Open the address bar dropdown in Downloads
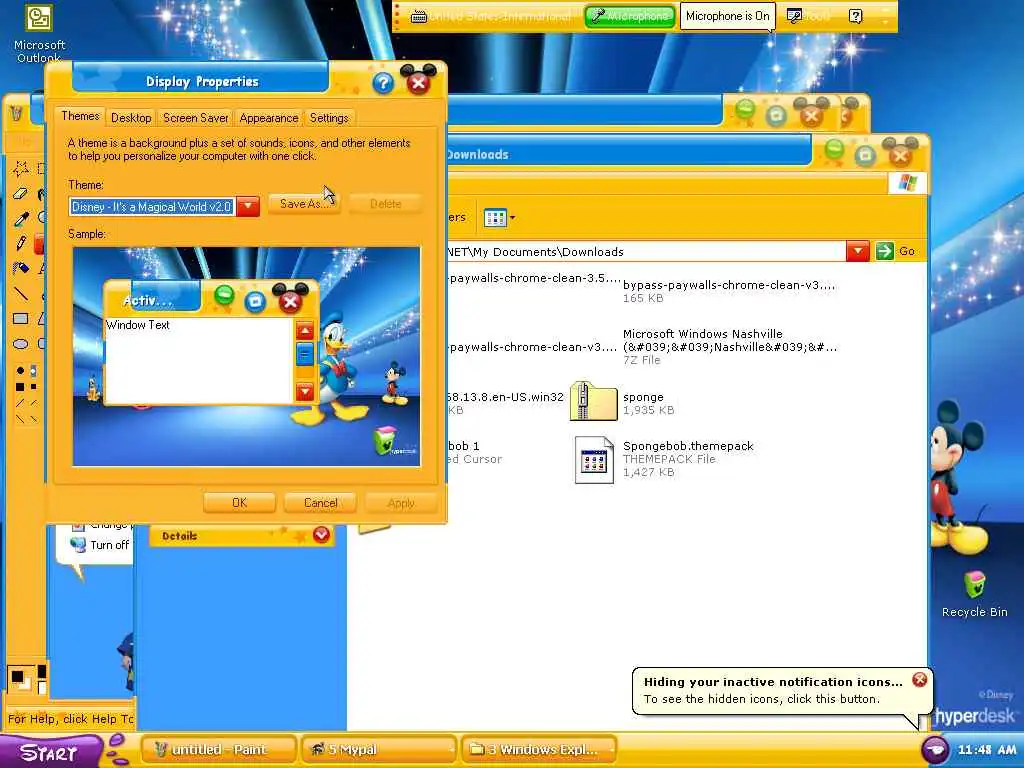 (x=857, y=251)
